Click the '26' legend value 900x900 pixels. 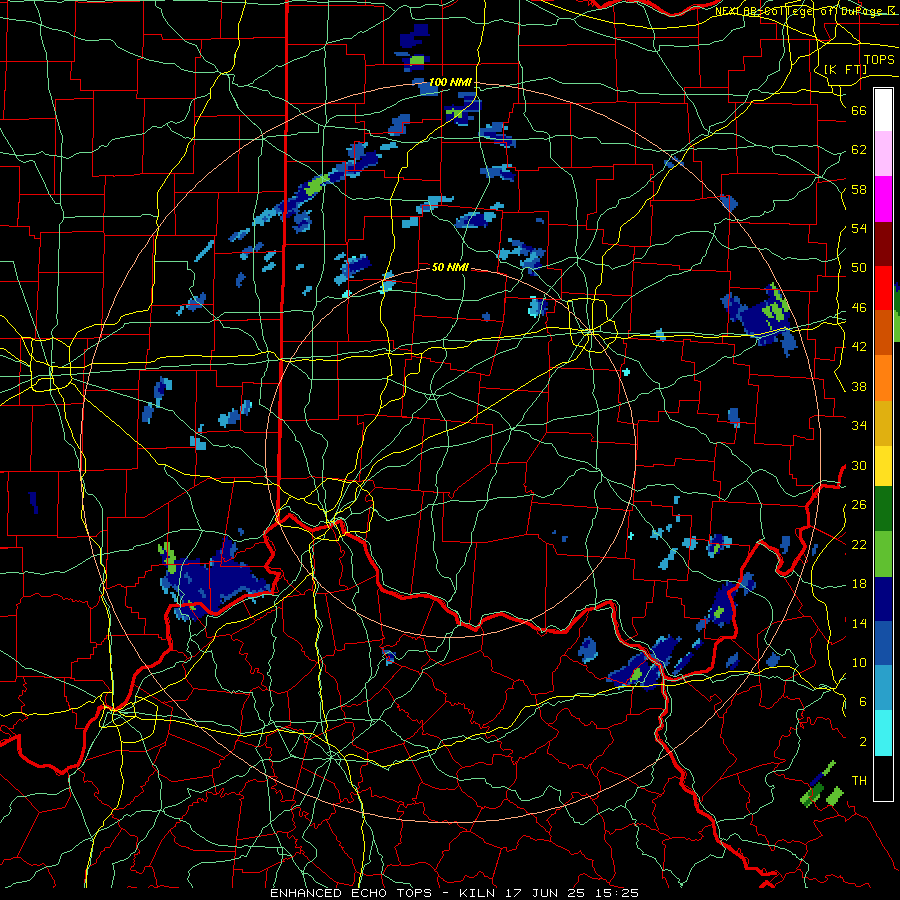(859, 505)
